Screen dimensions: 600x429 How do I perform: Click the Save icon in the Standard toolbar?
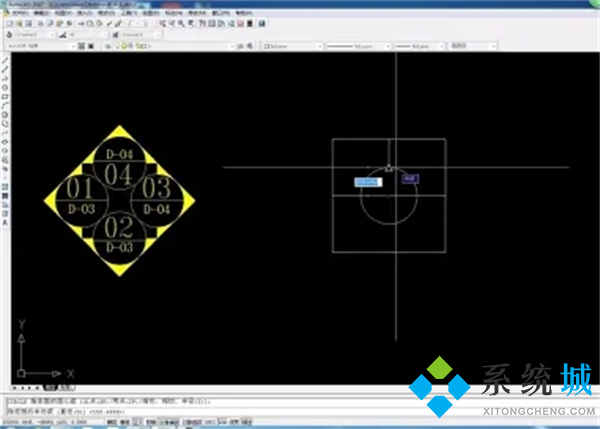pos(27,21)
